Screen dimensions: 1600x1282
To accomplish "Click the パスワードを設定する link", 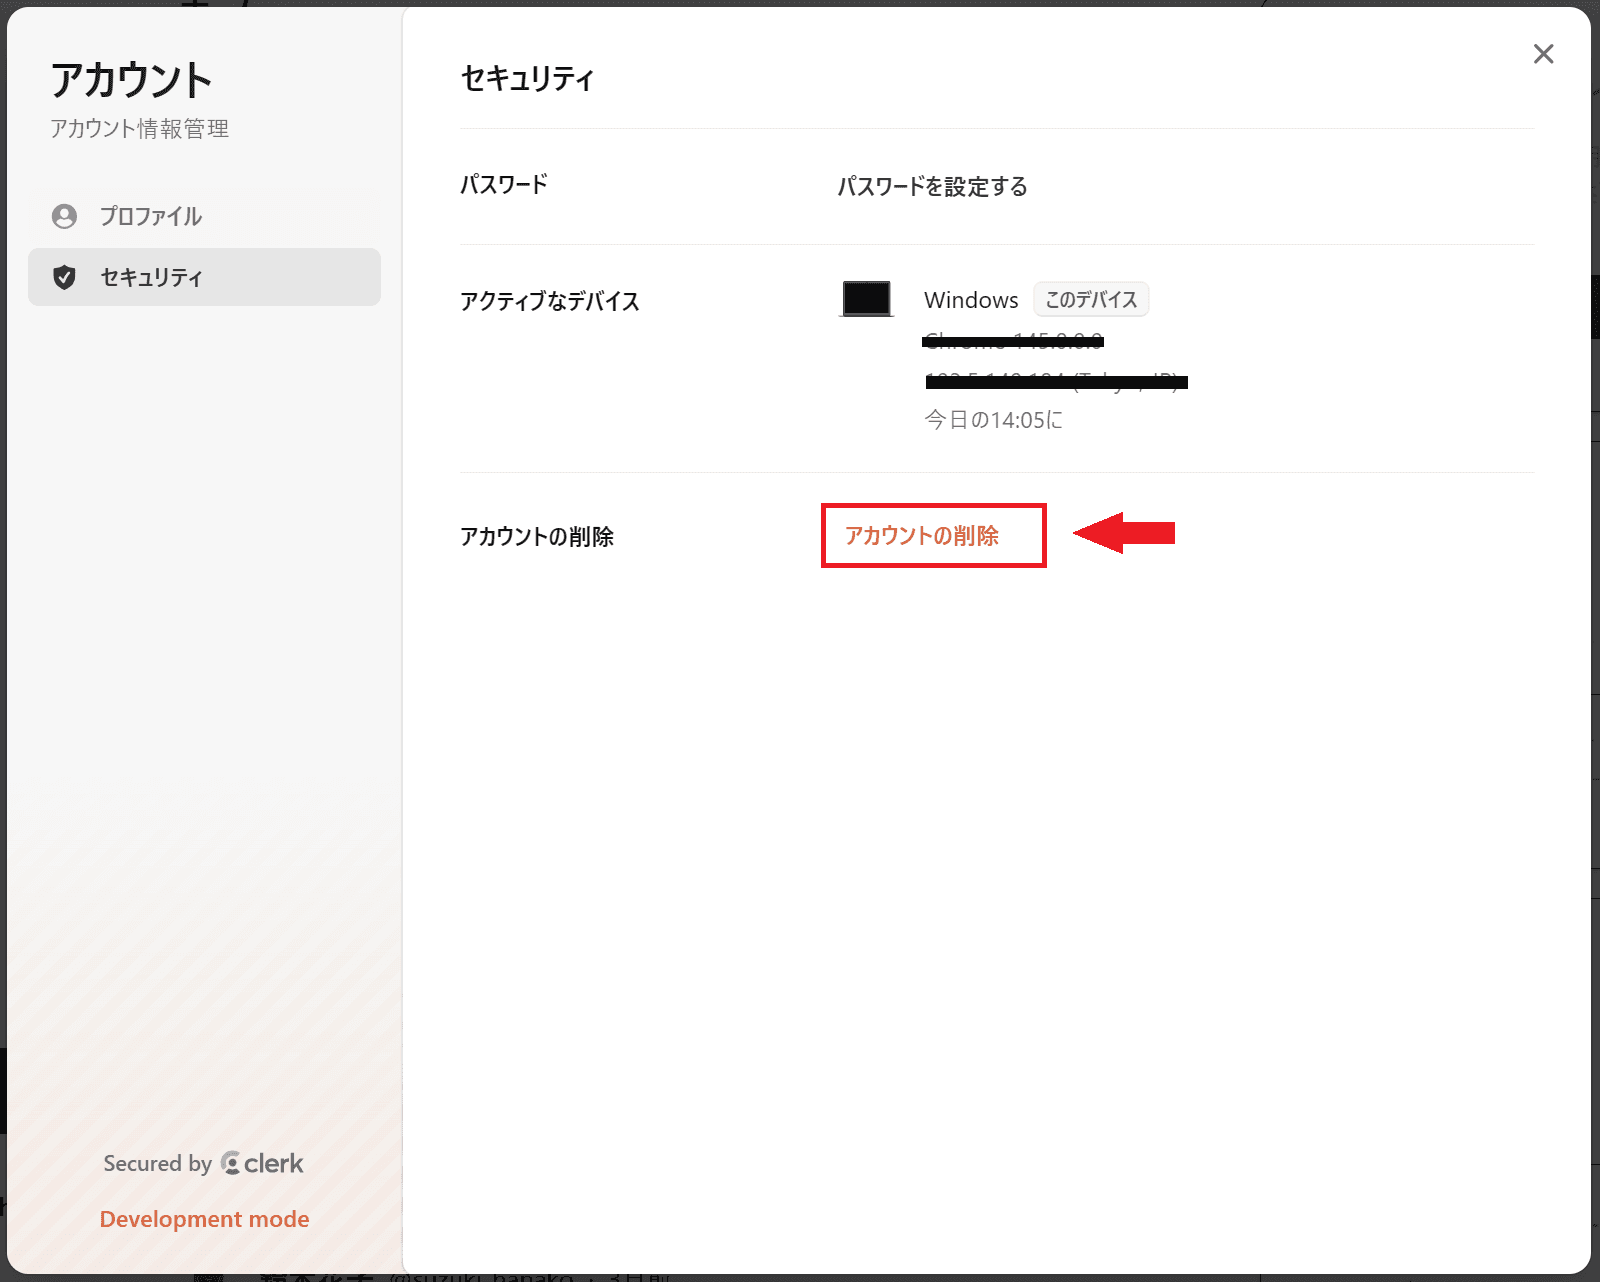I will tap(932, 187).
